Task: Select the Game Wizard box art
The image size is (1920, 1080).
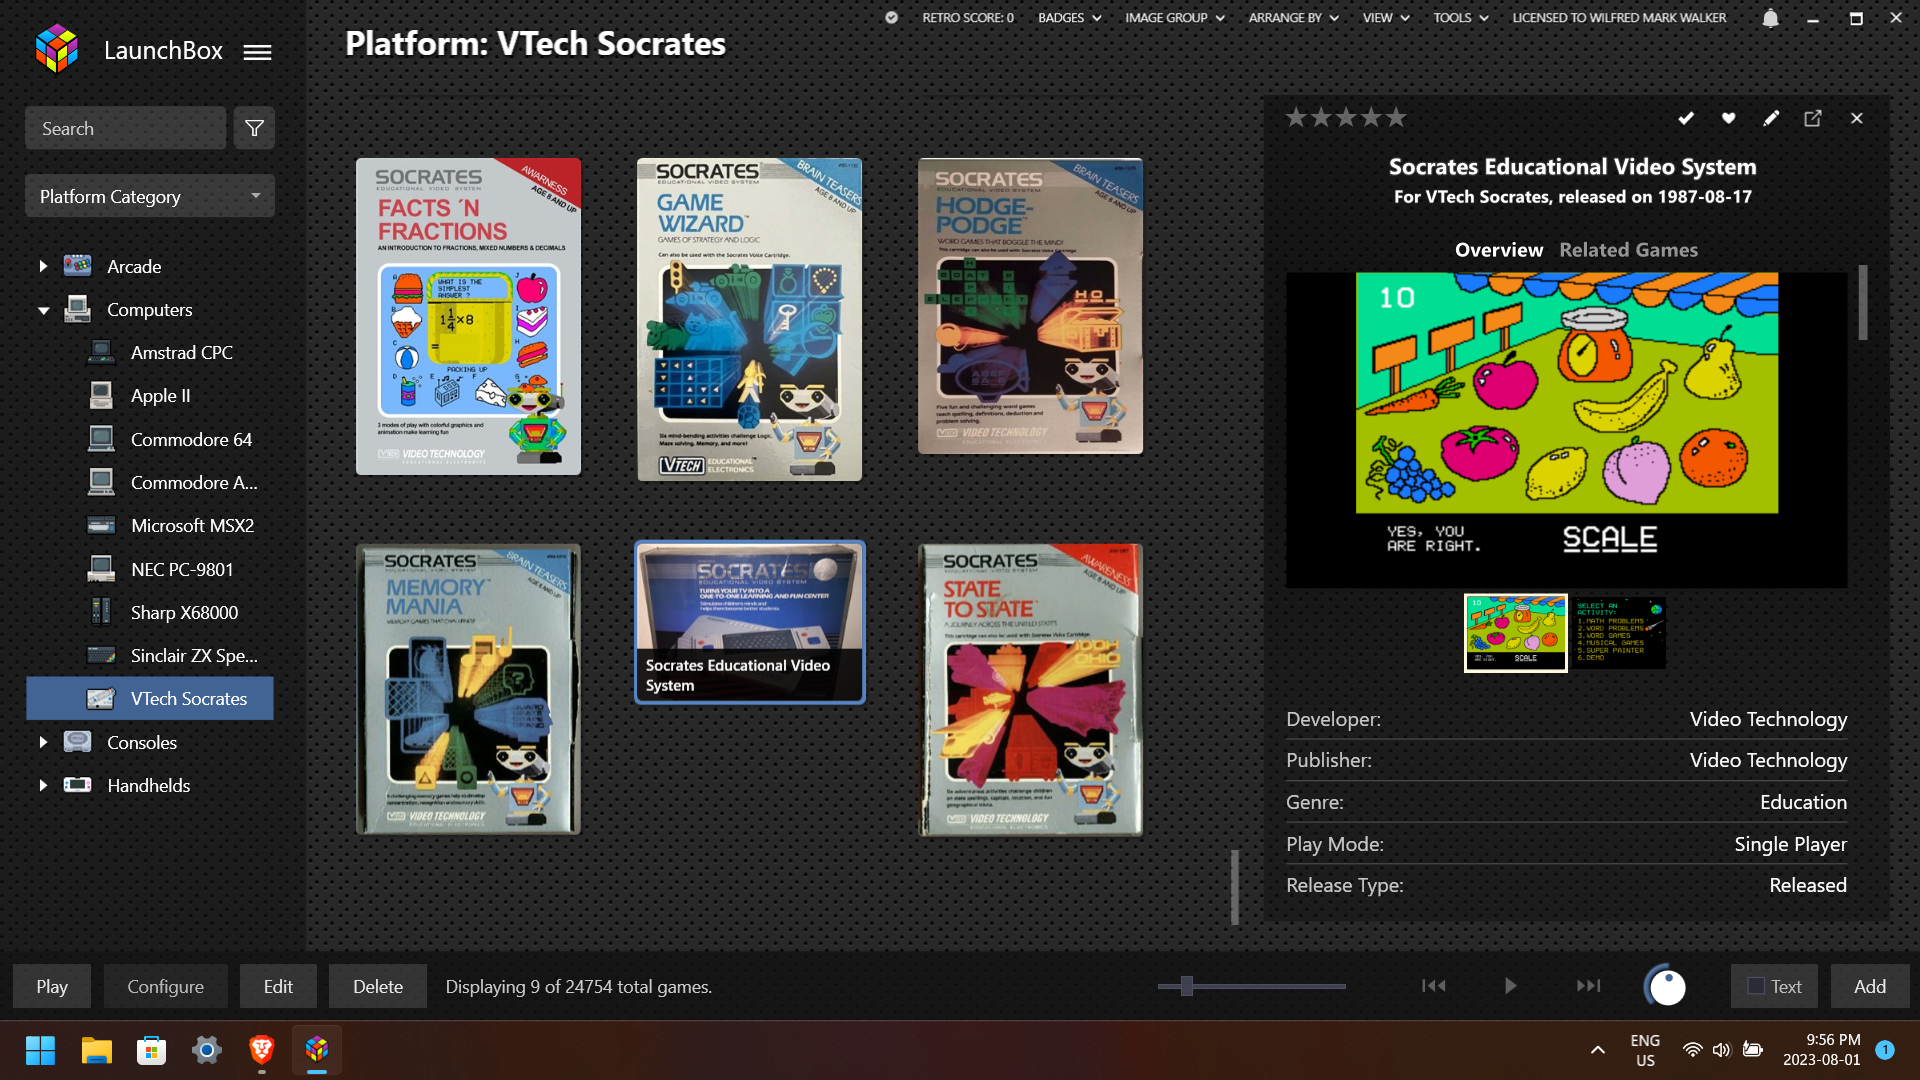Action: pos(750,320)
